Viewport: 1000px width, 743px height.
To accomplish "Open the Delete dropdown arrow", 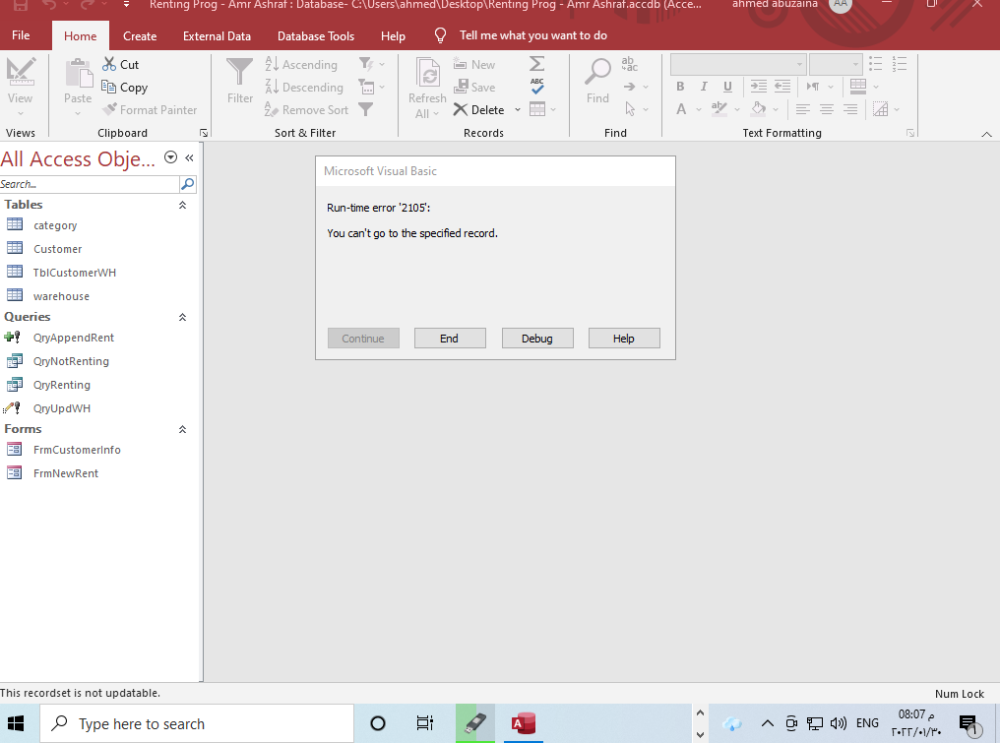I will point(517,110).
